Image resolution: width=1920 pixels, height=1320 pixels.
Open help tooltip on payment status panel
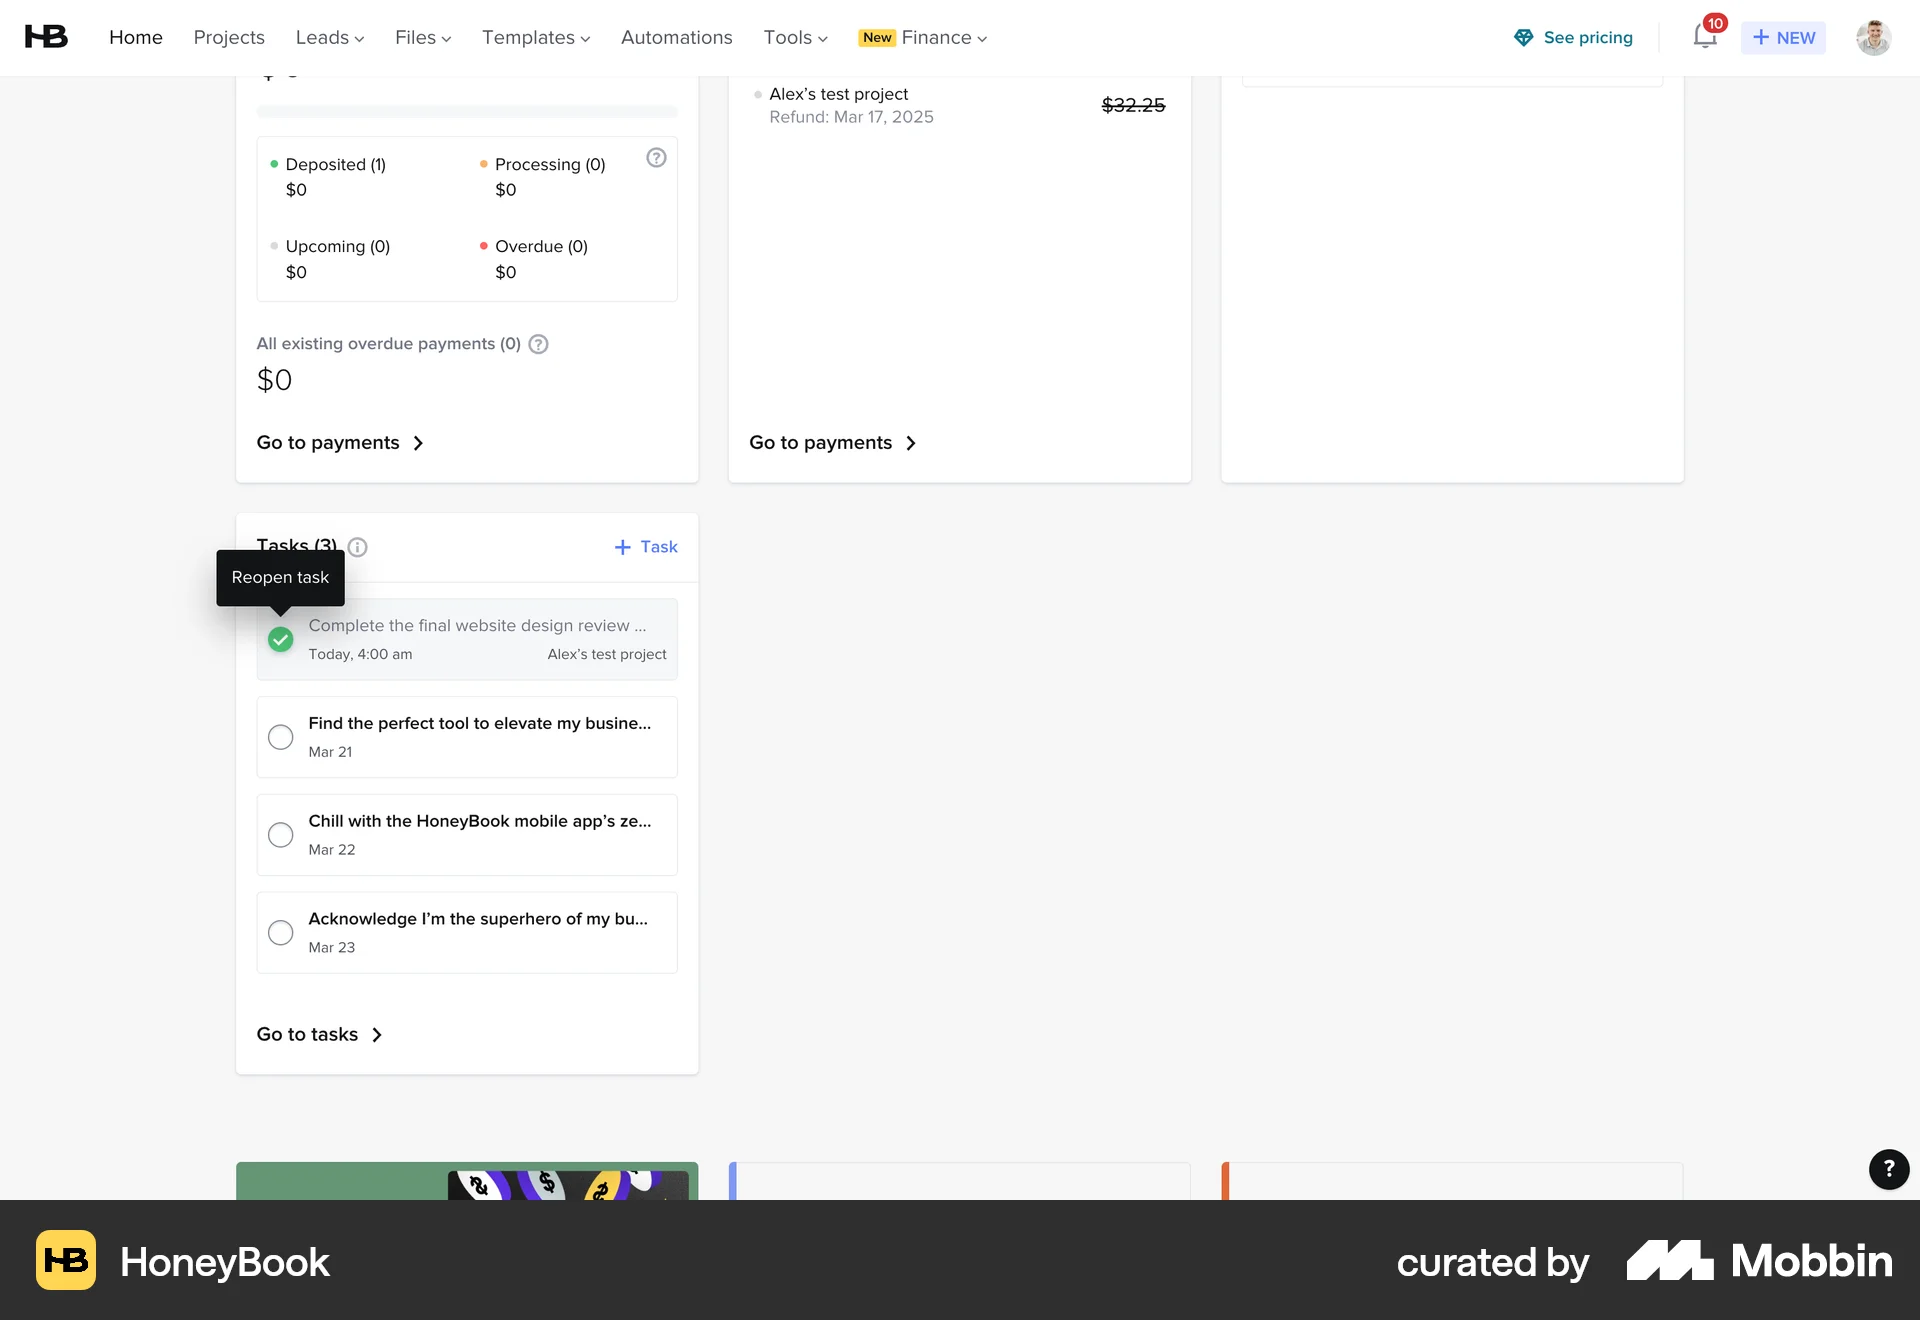pos(656,157)
